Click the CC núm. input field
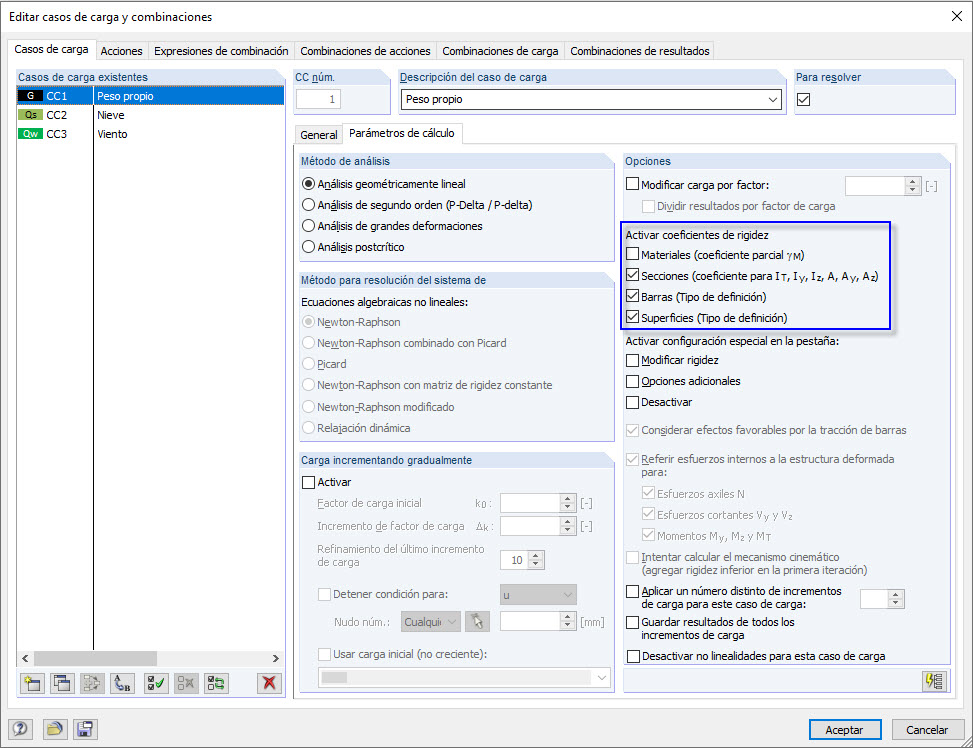973x748 pixels. point(318,99)
